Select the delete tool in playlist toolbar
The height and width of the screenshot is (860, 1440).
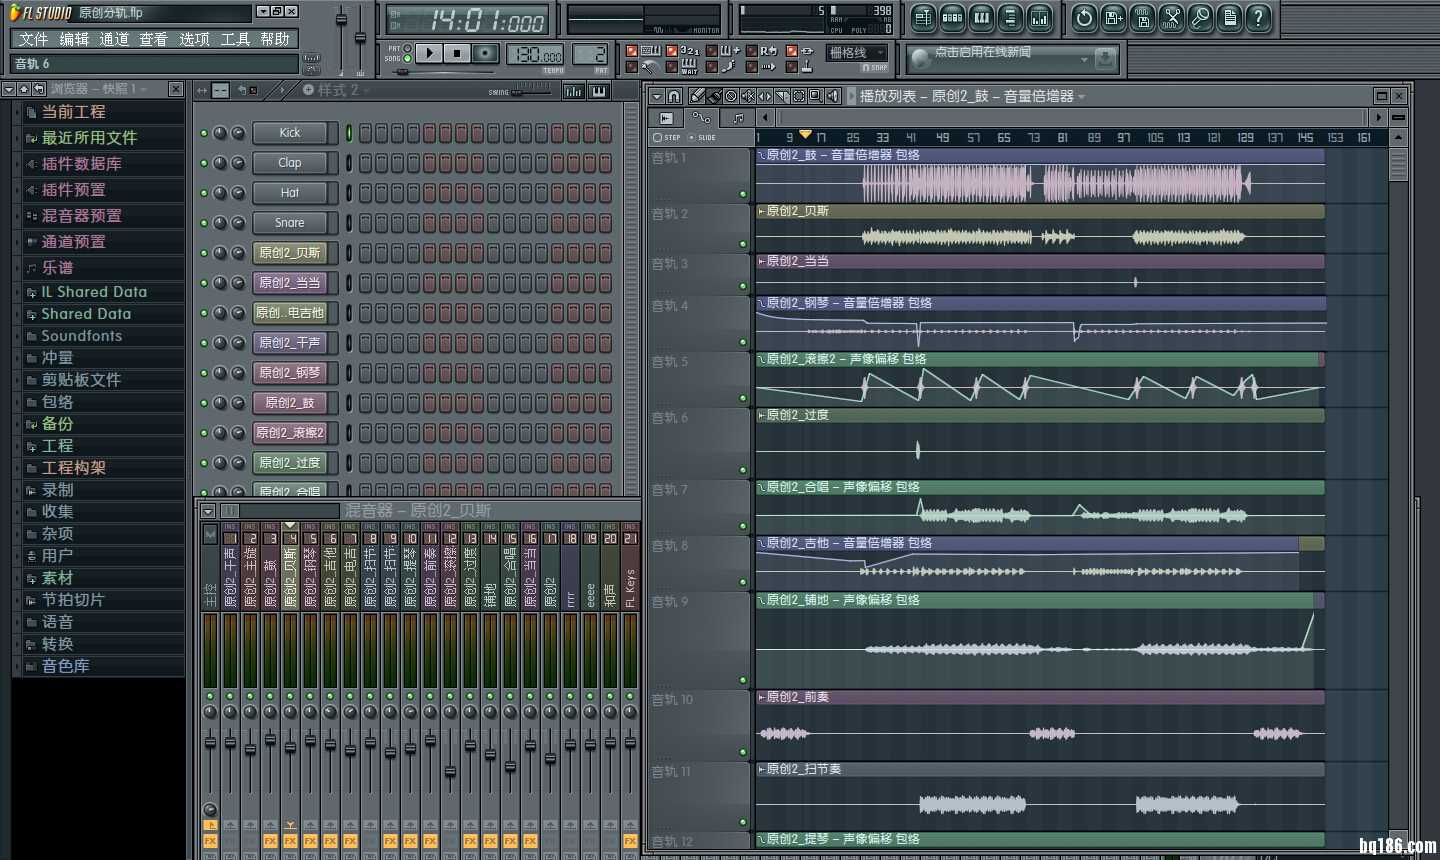731,96
